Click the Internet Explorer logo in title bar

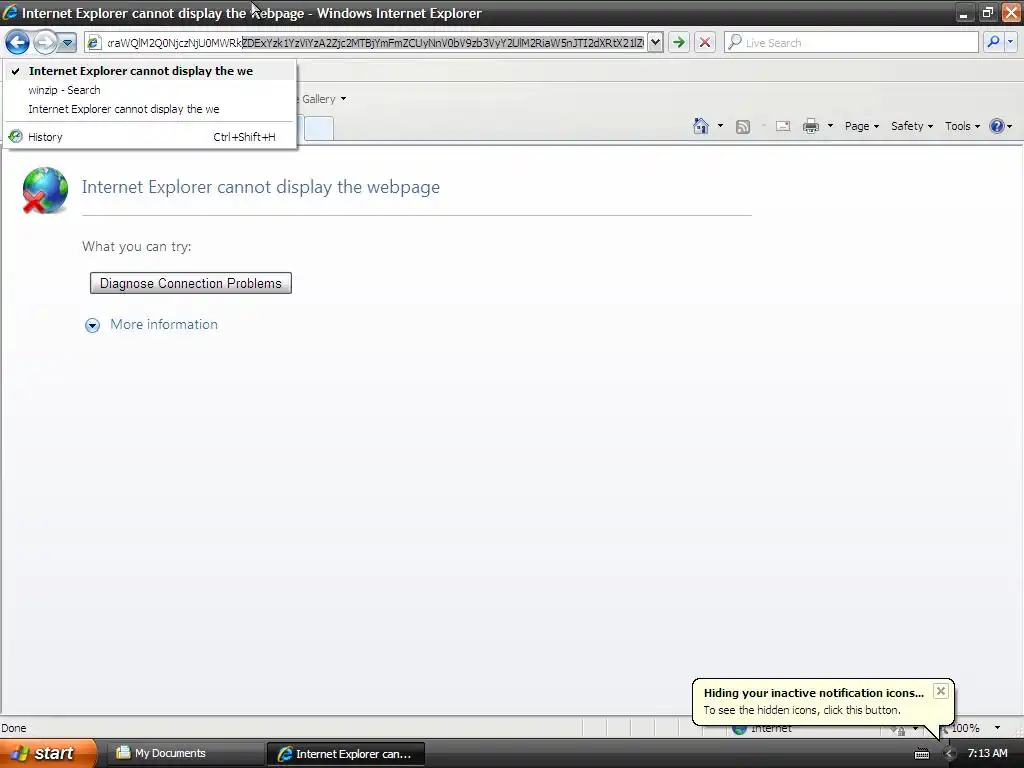point(10,12)
